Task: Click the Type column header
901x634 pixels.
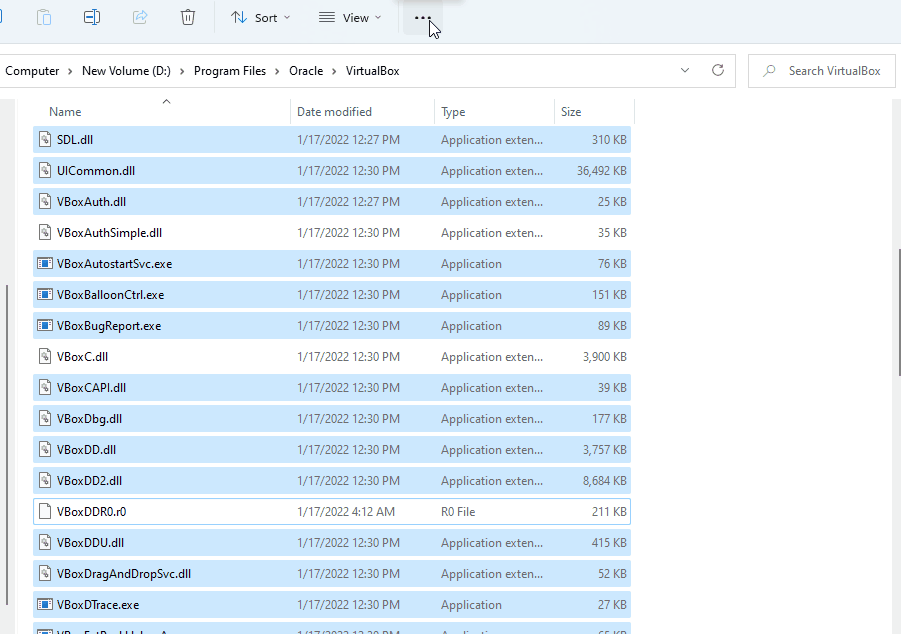Action: [x=453, y=112]
